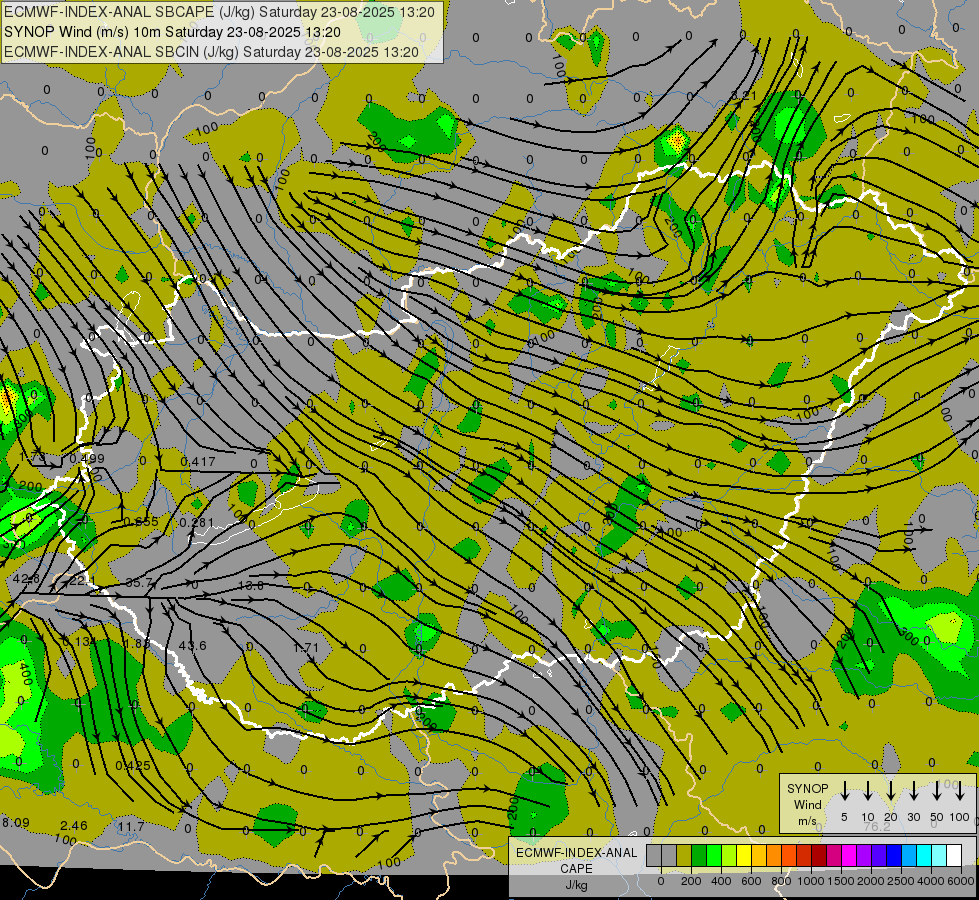Click the 0.655 value on the map
This screenshot has height=900, width=979.
coord(141,522)
